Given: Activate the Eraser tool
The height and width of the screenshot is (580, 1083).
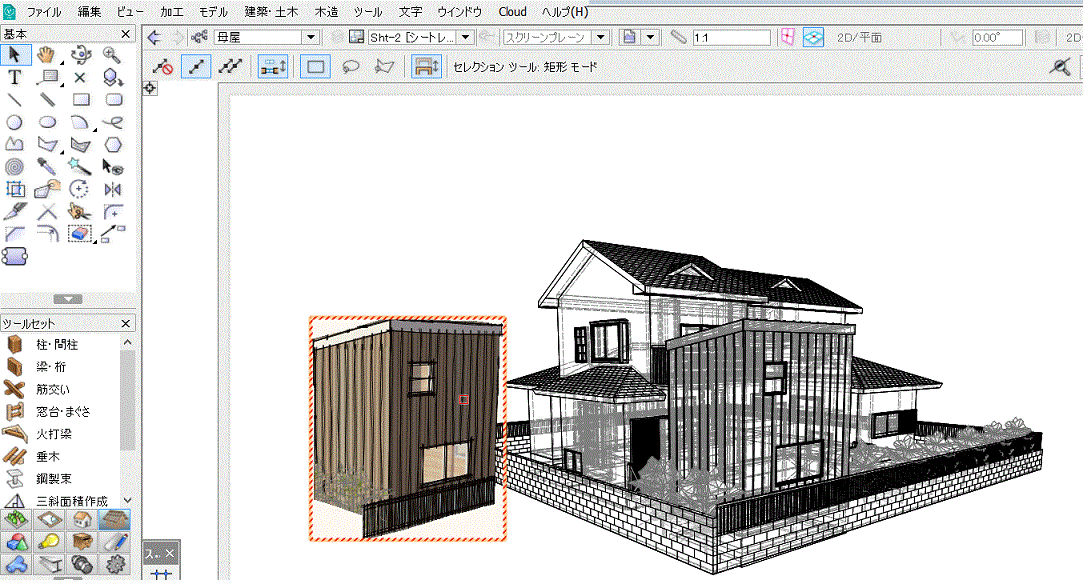Looking at the screenshot, I should click(x=80, y=233).
